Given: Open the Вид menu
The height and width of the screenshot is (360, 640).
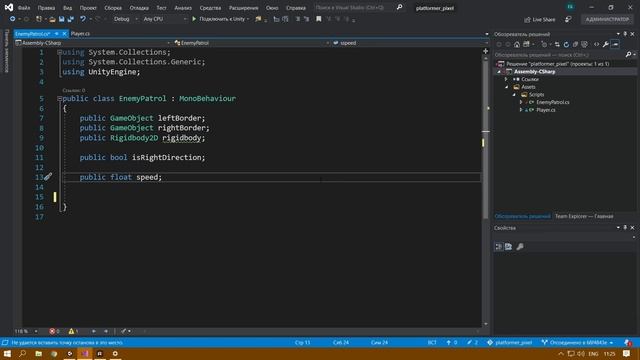Looking at the screenshot, I should (x=67, y=8).
